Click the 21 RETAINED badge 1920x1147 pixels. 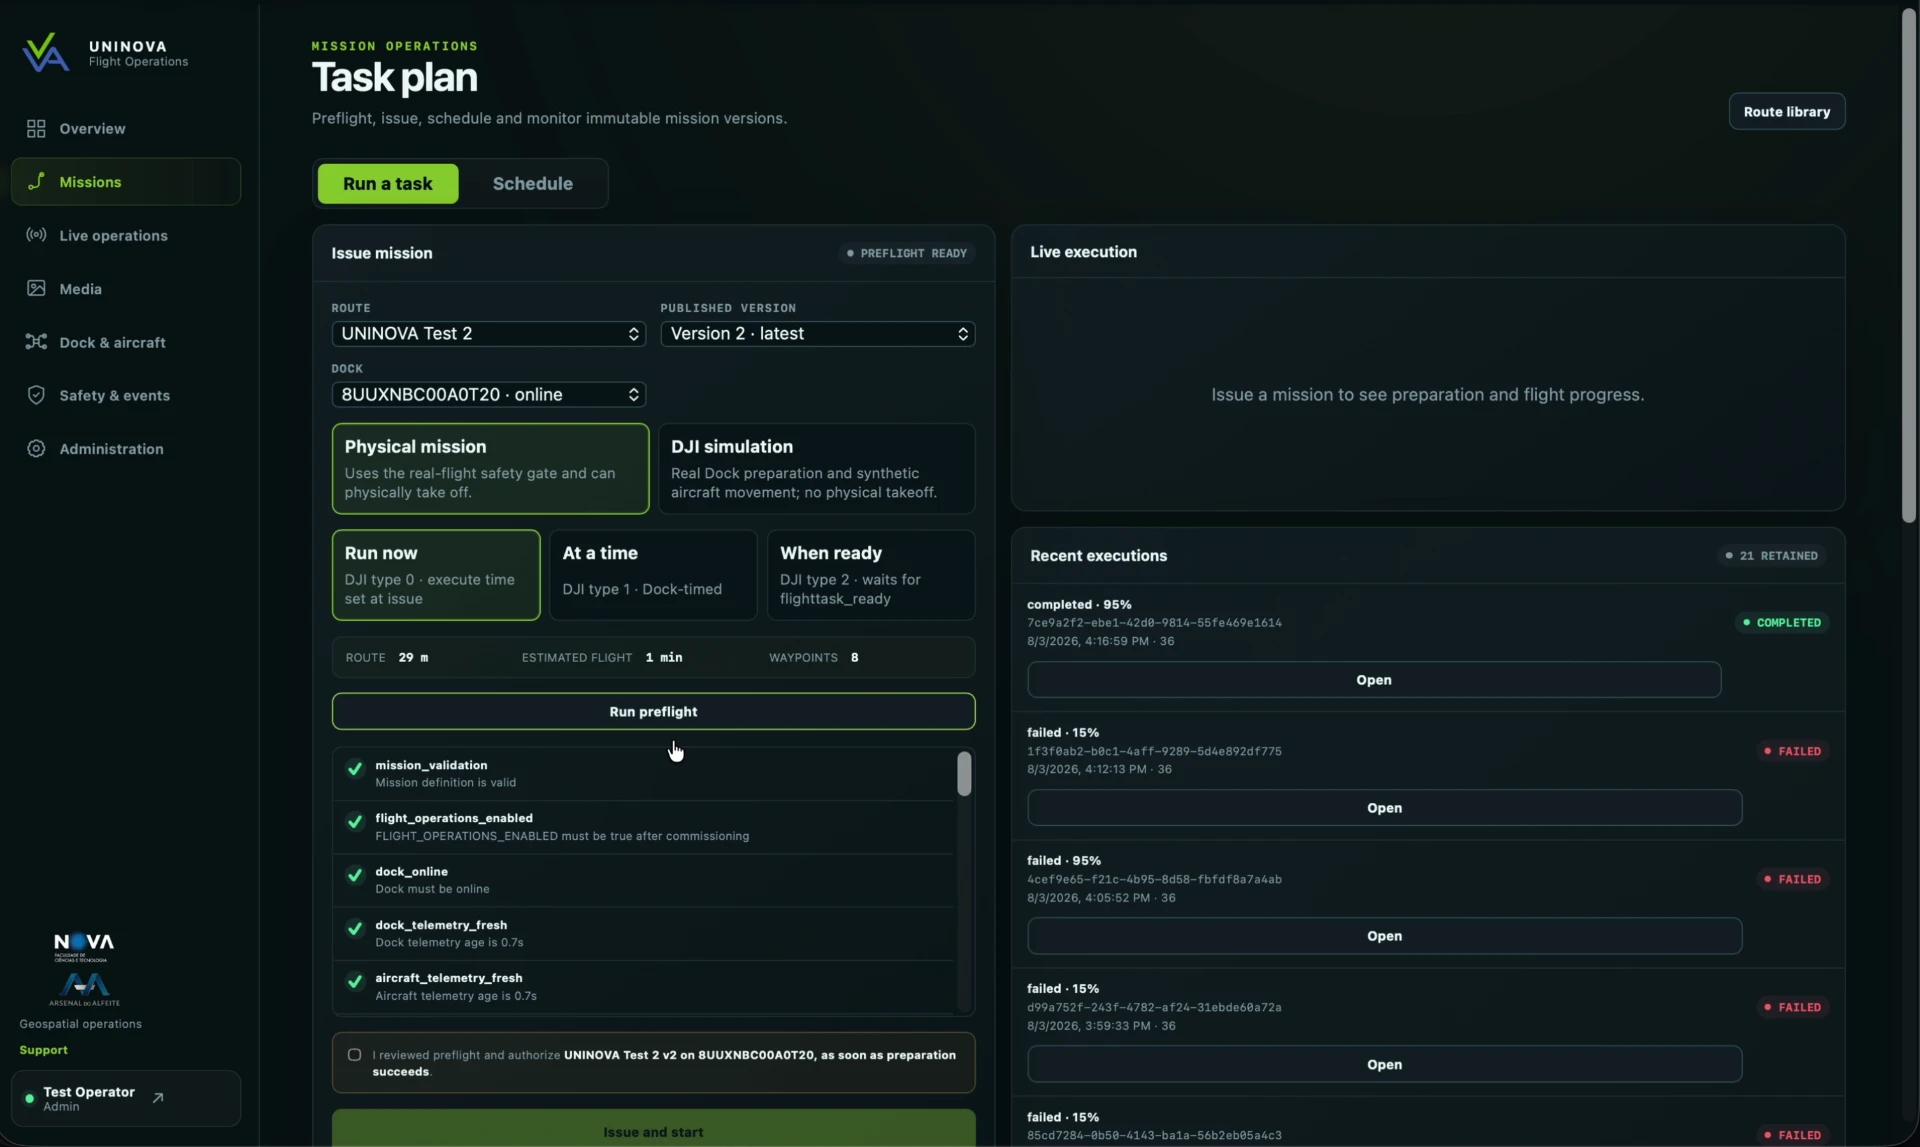(x=1772, y=556)
